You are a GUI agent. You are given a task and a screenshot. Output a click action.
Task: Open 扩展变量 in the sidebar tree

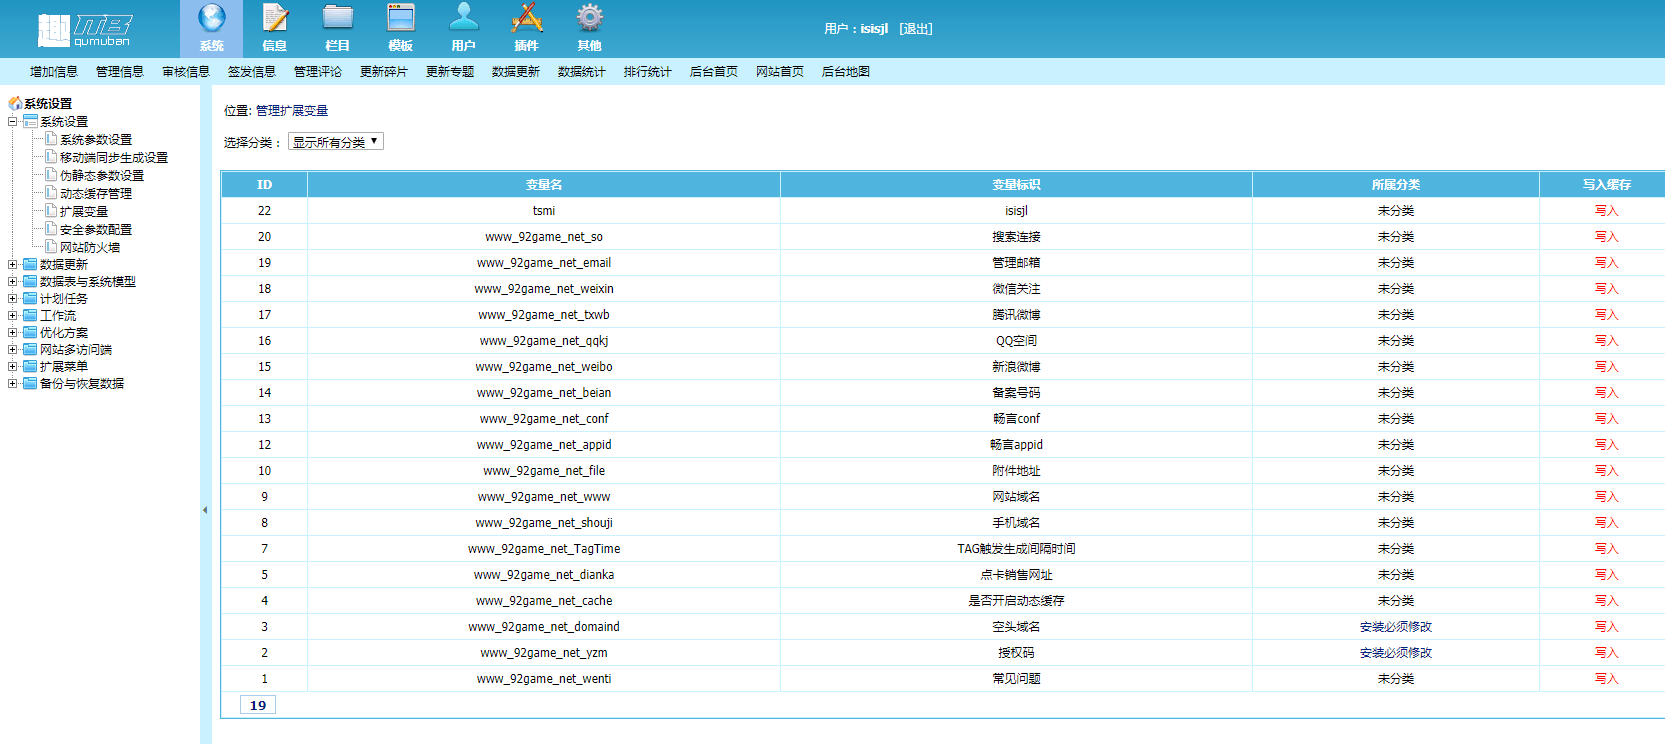point(84,212)
